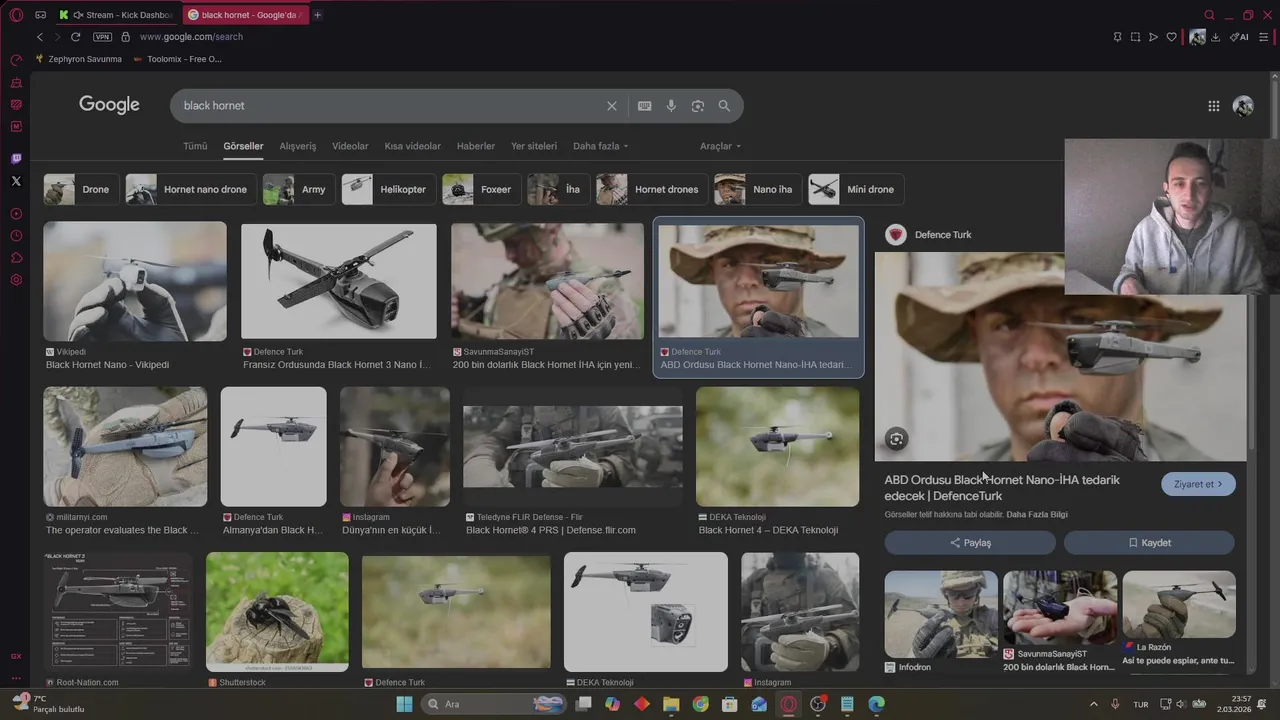1280x720 pixels.
Task: Switch to the Stream - Kick Dashboard tab
Action: (115, 15)
